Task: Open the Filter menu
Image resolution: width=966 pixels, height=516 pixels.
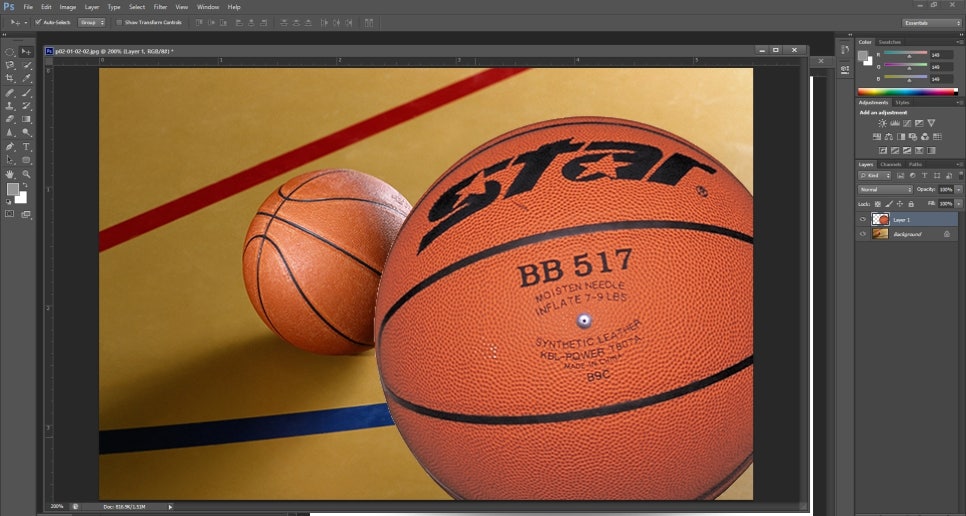Action: (160, 7)
